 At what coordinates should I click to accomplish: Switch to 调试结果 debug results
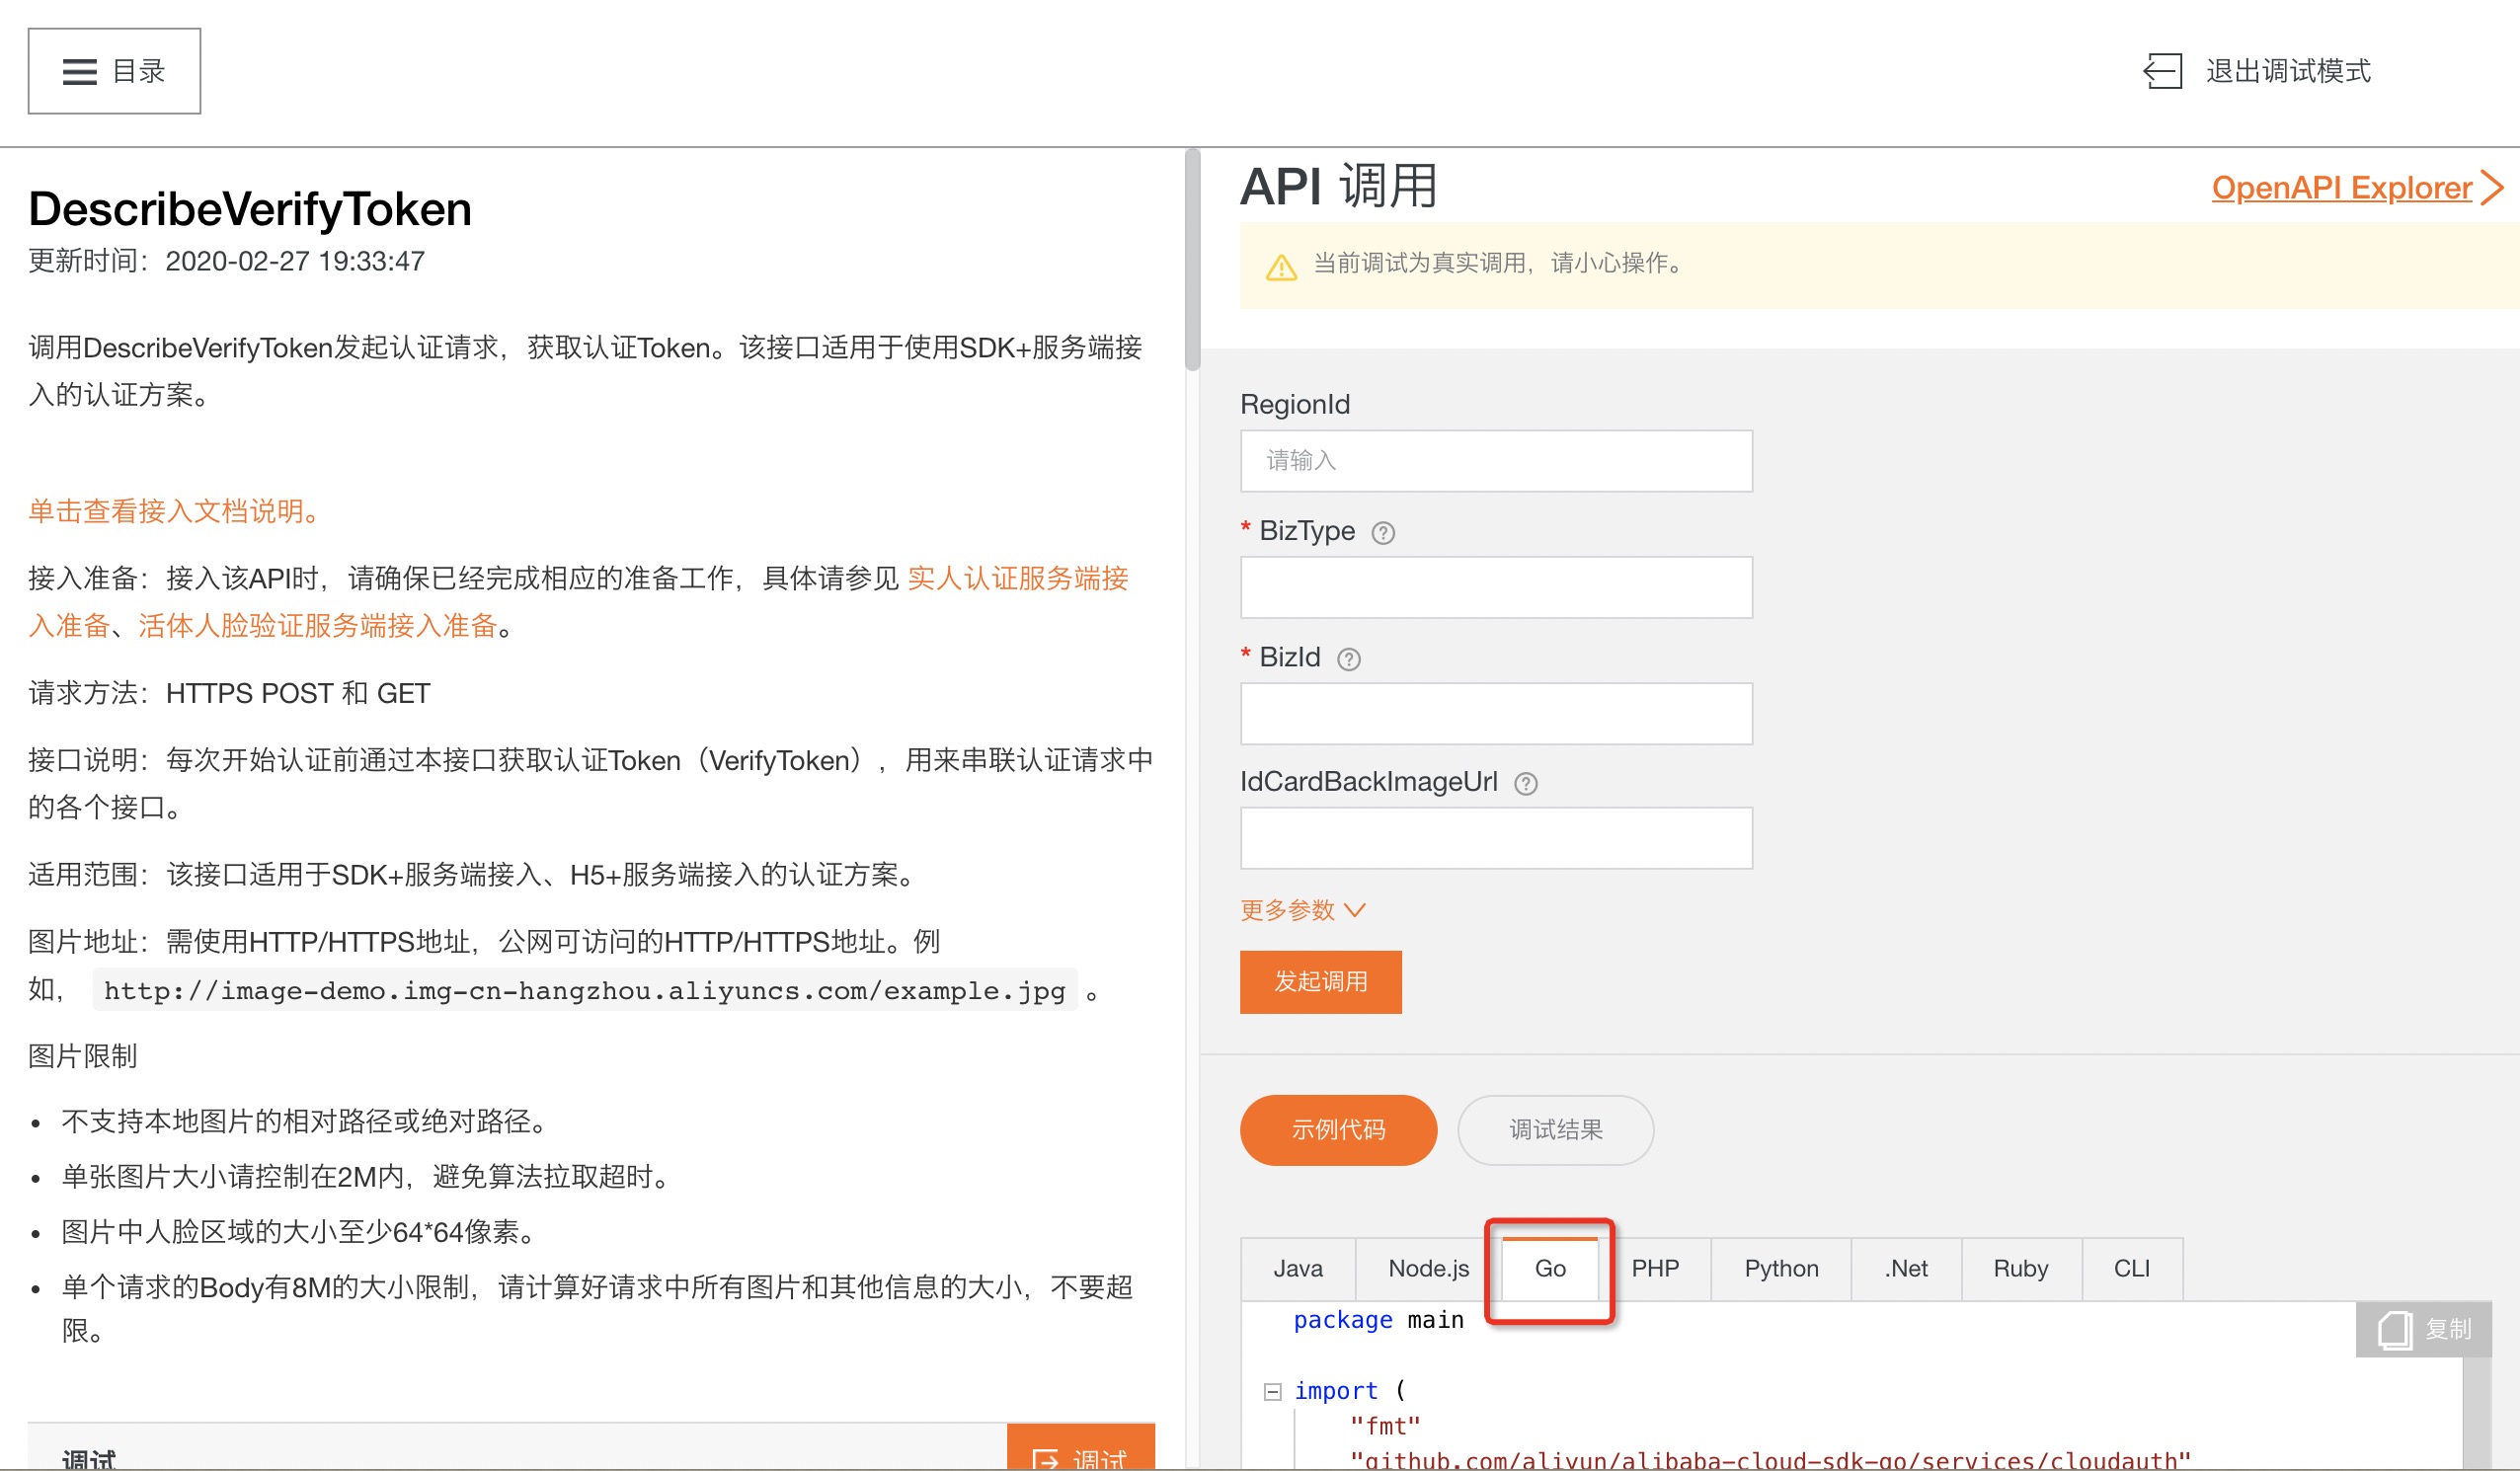click(x=1555, y=1130)
